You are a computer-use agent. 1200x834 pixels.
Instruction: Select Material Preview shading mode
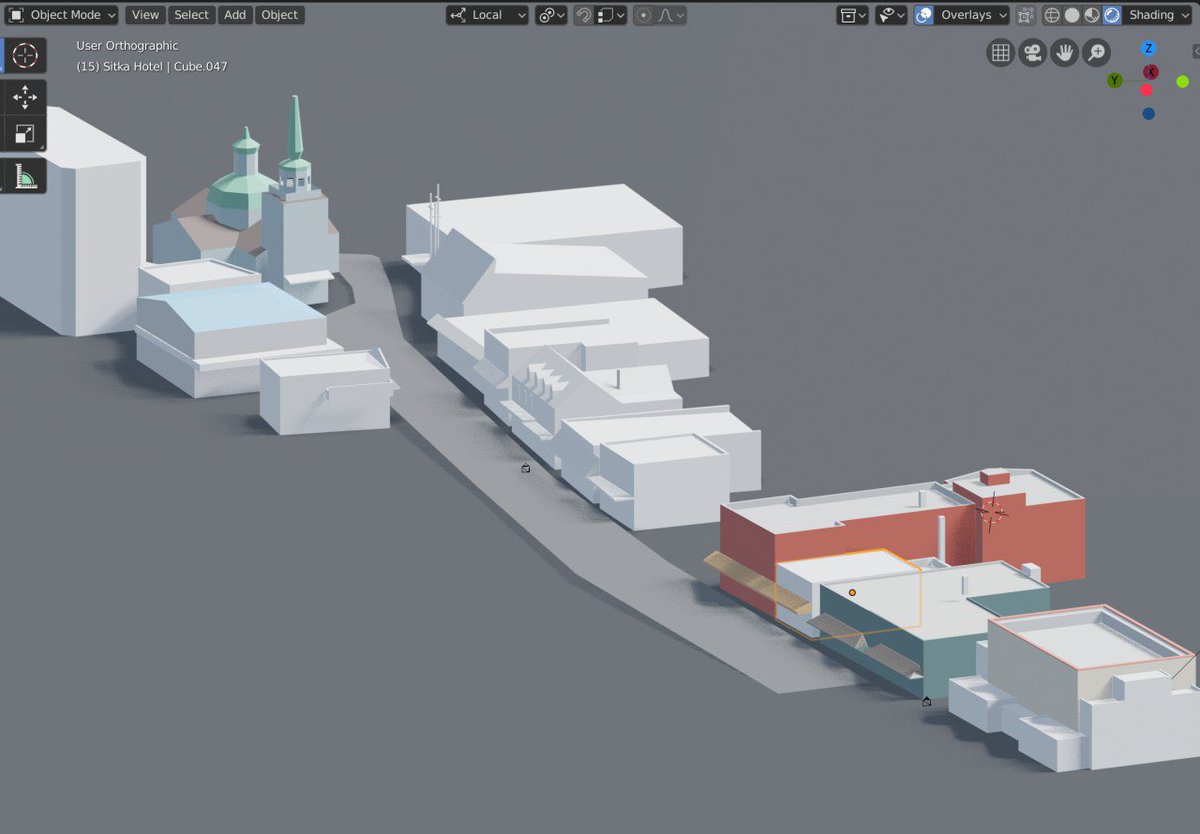[1092, 14]
